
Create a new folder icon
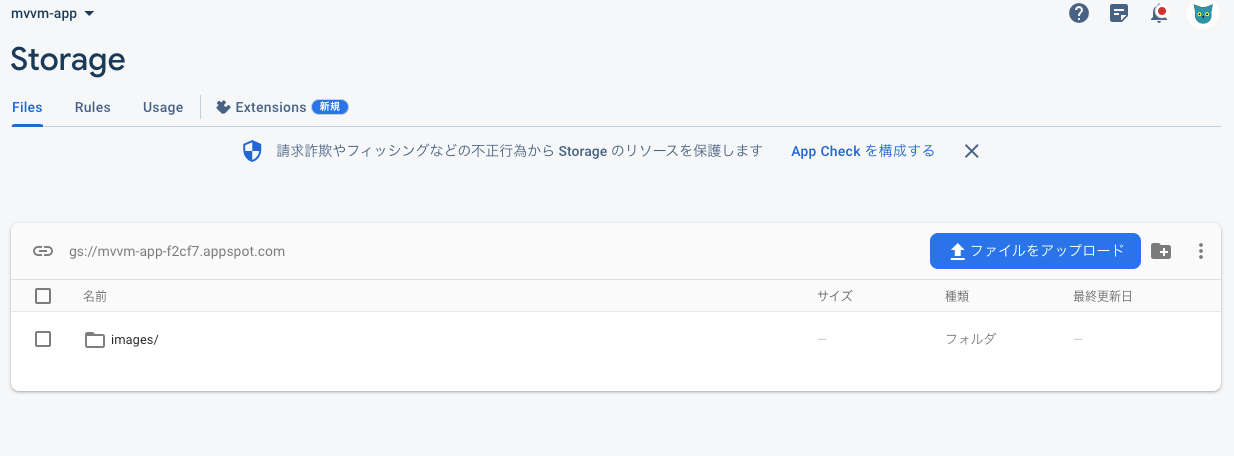pos(1161,251)
